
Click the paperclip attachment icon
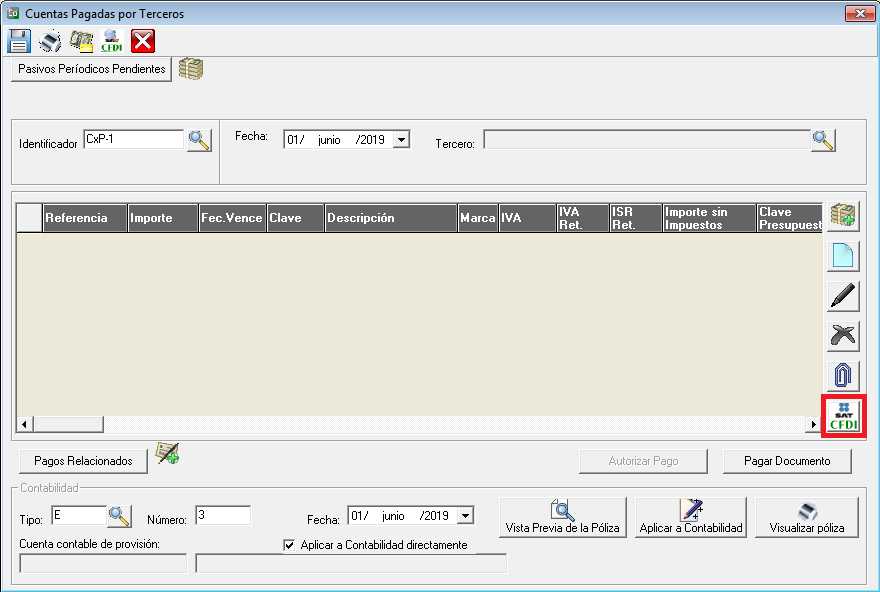pos(843,375)
